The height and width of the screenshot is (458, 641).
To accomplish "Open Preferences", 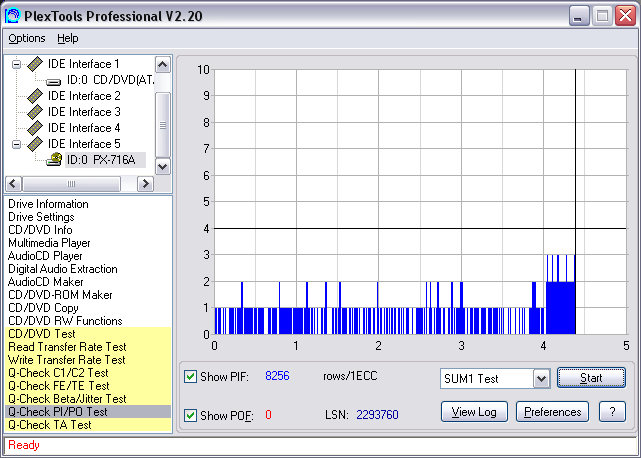I will click(x=552, y=412).
